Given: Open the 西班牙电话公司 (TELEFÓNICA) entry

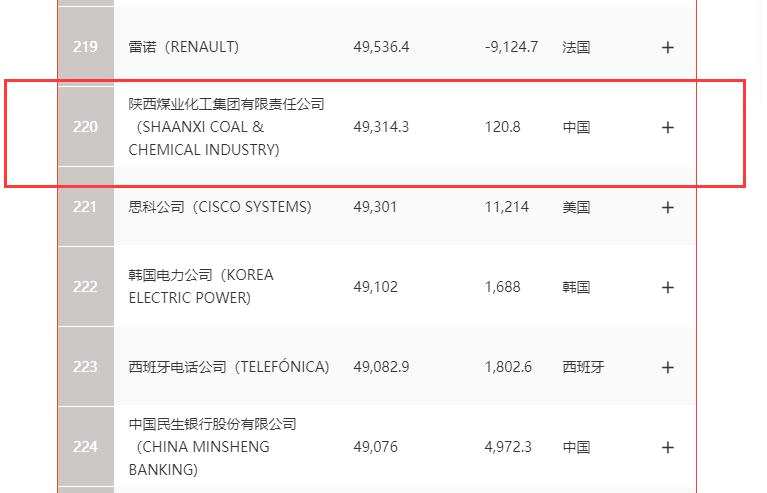Looking at the screenshot, I should pyautogui.click(x=228, y=367).
